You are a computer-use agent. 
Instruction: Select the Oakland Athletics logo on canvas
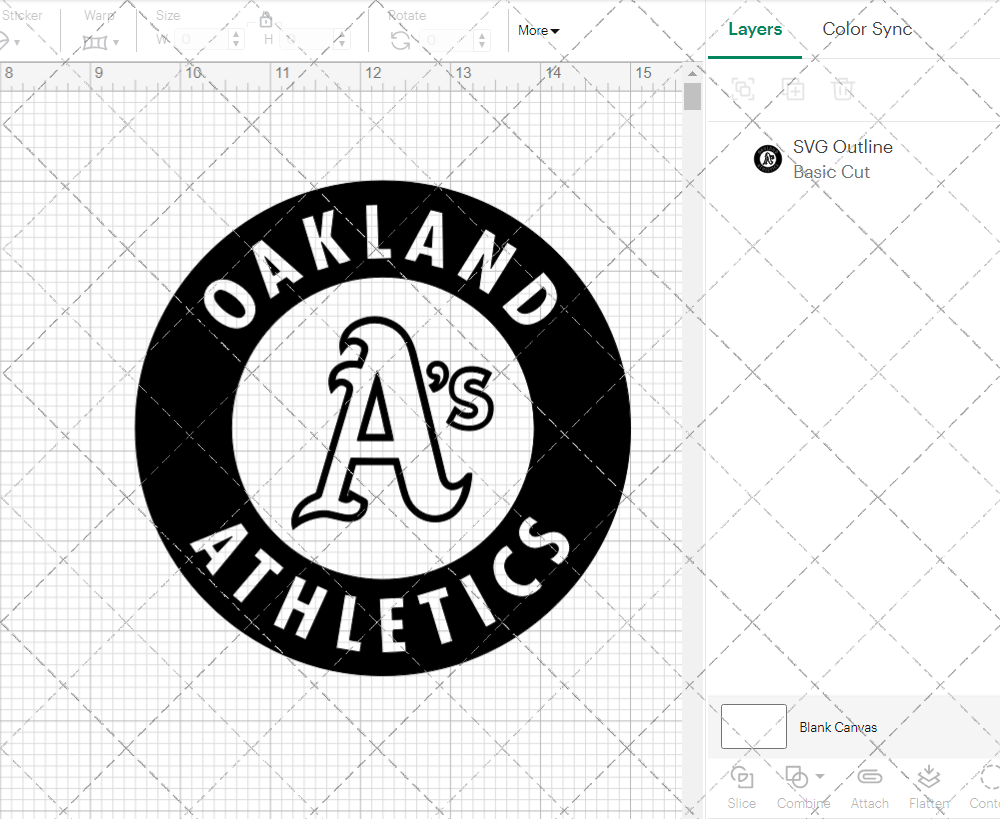(383, 428)
